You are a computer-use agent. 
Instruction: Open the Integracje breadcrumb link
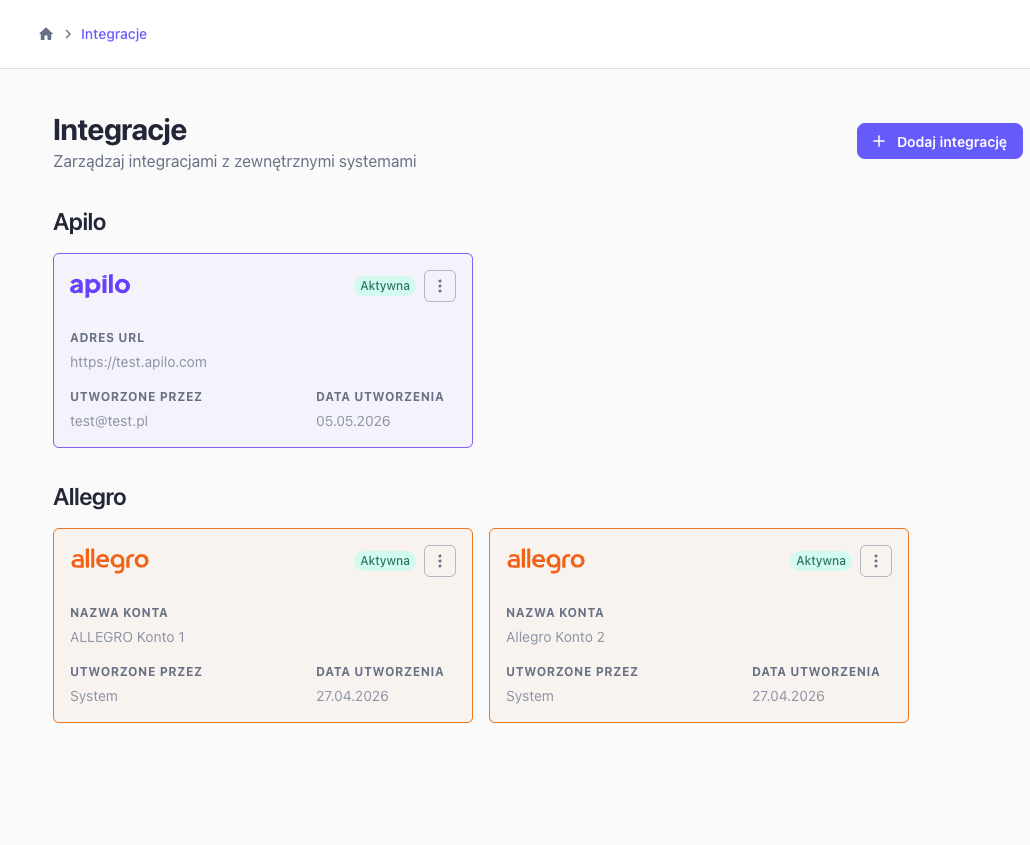[x=114, y=34]
